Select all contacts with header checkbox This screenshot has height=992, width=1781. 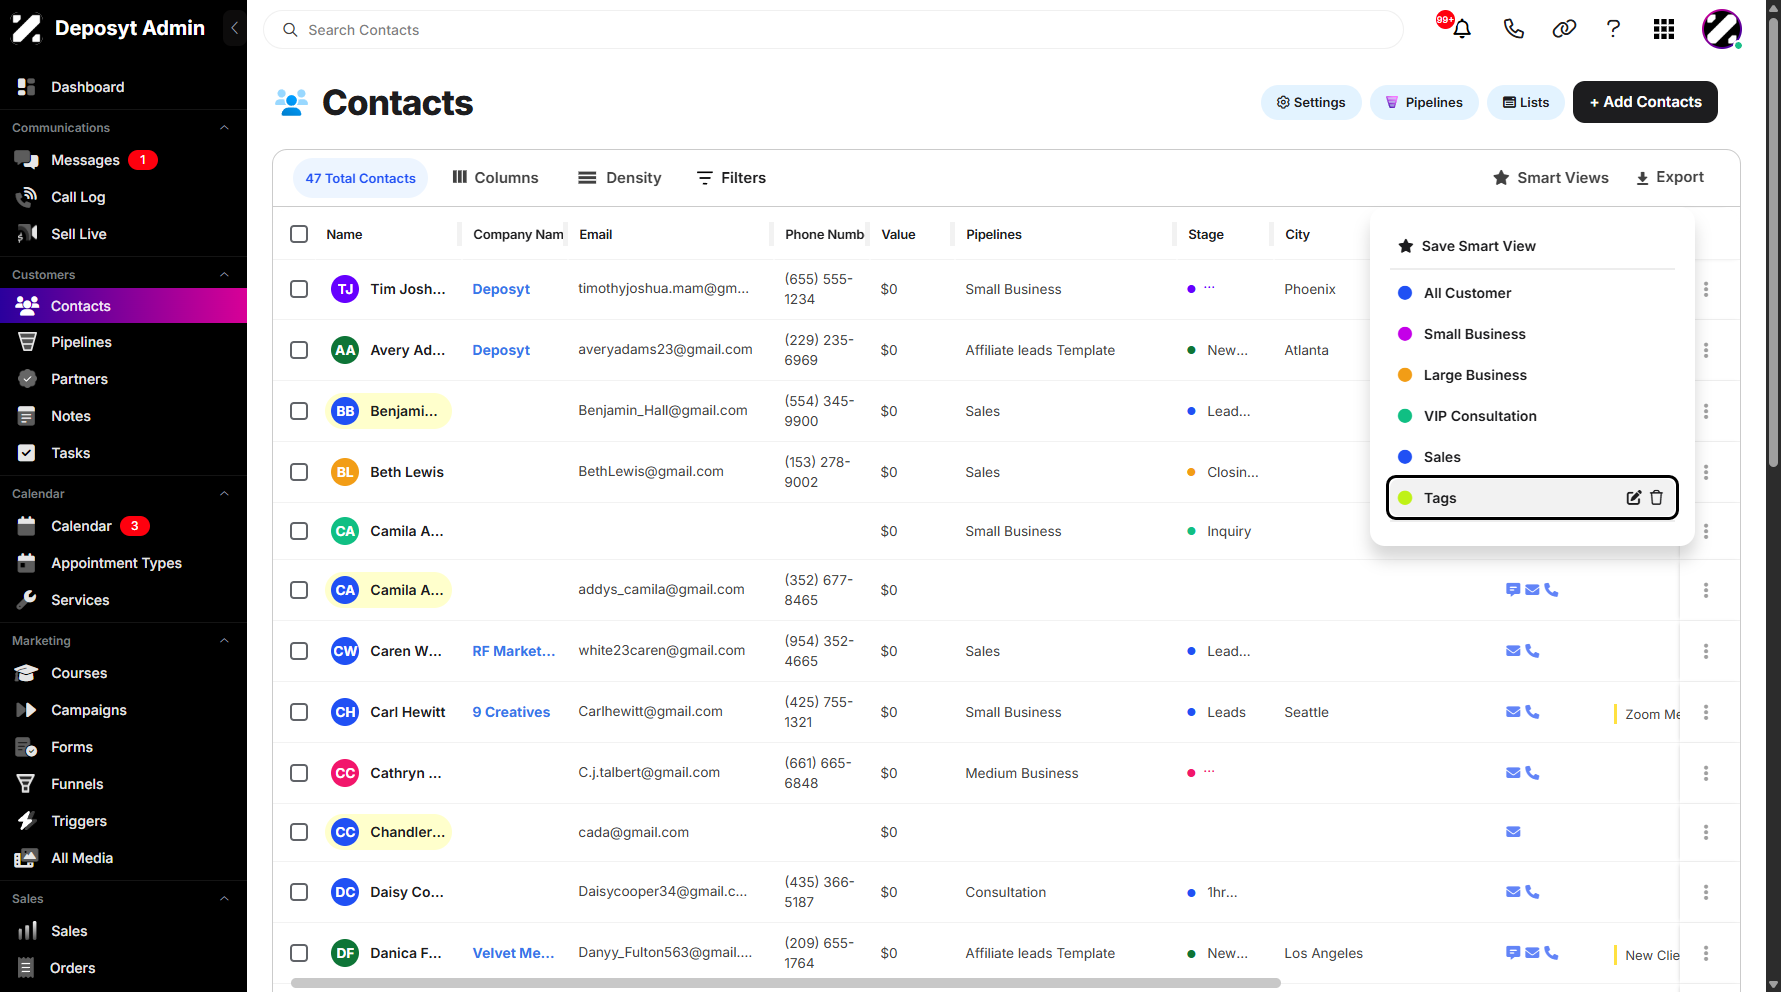coord(299,234)
